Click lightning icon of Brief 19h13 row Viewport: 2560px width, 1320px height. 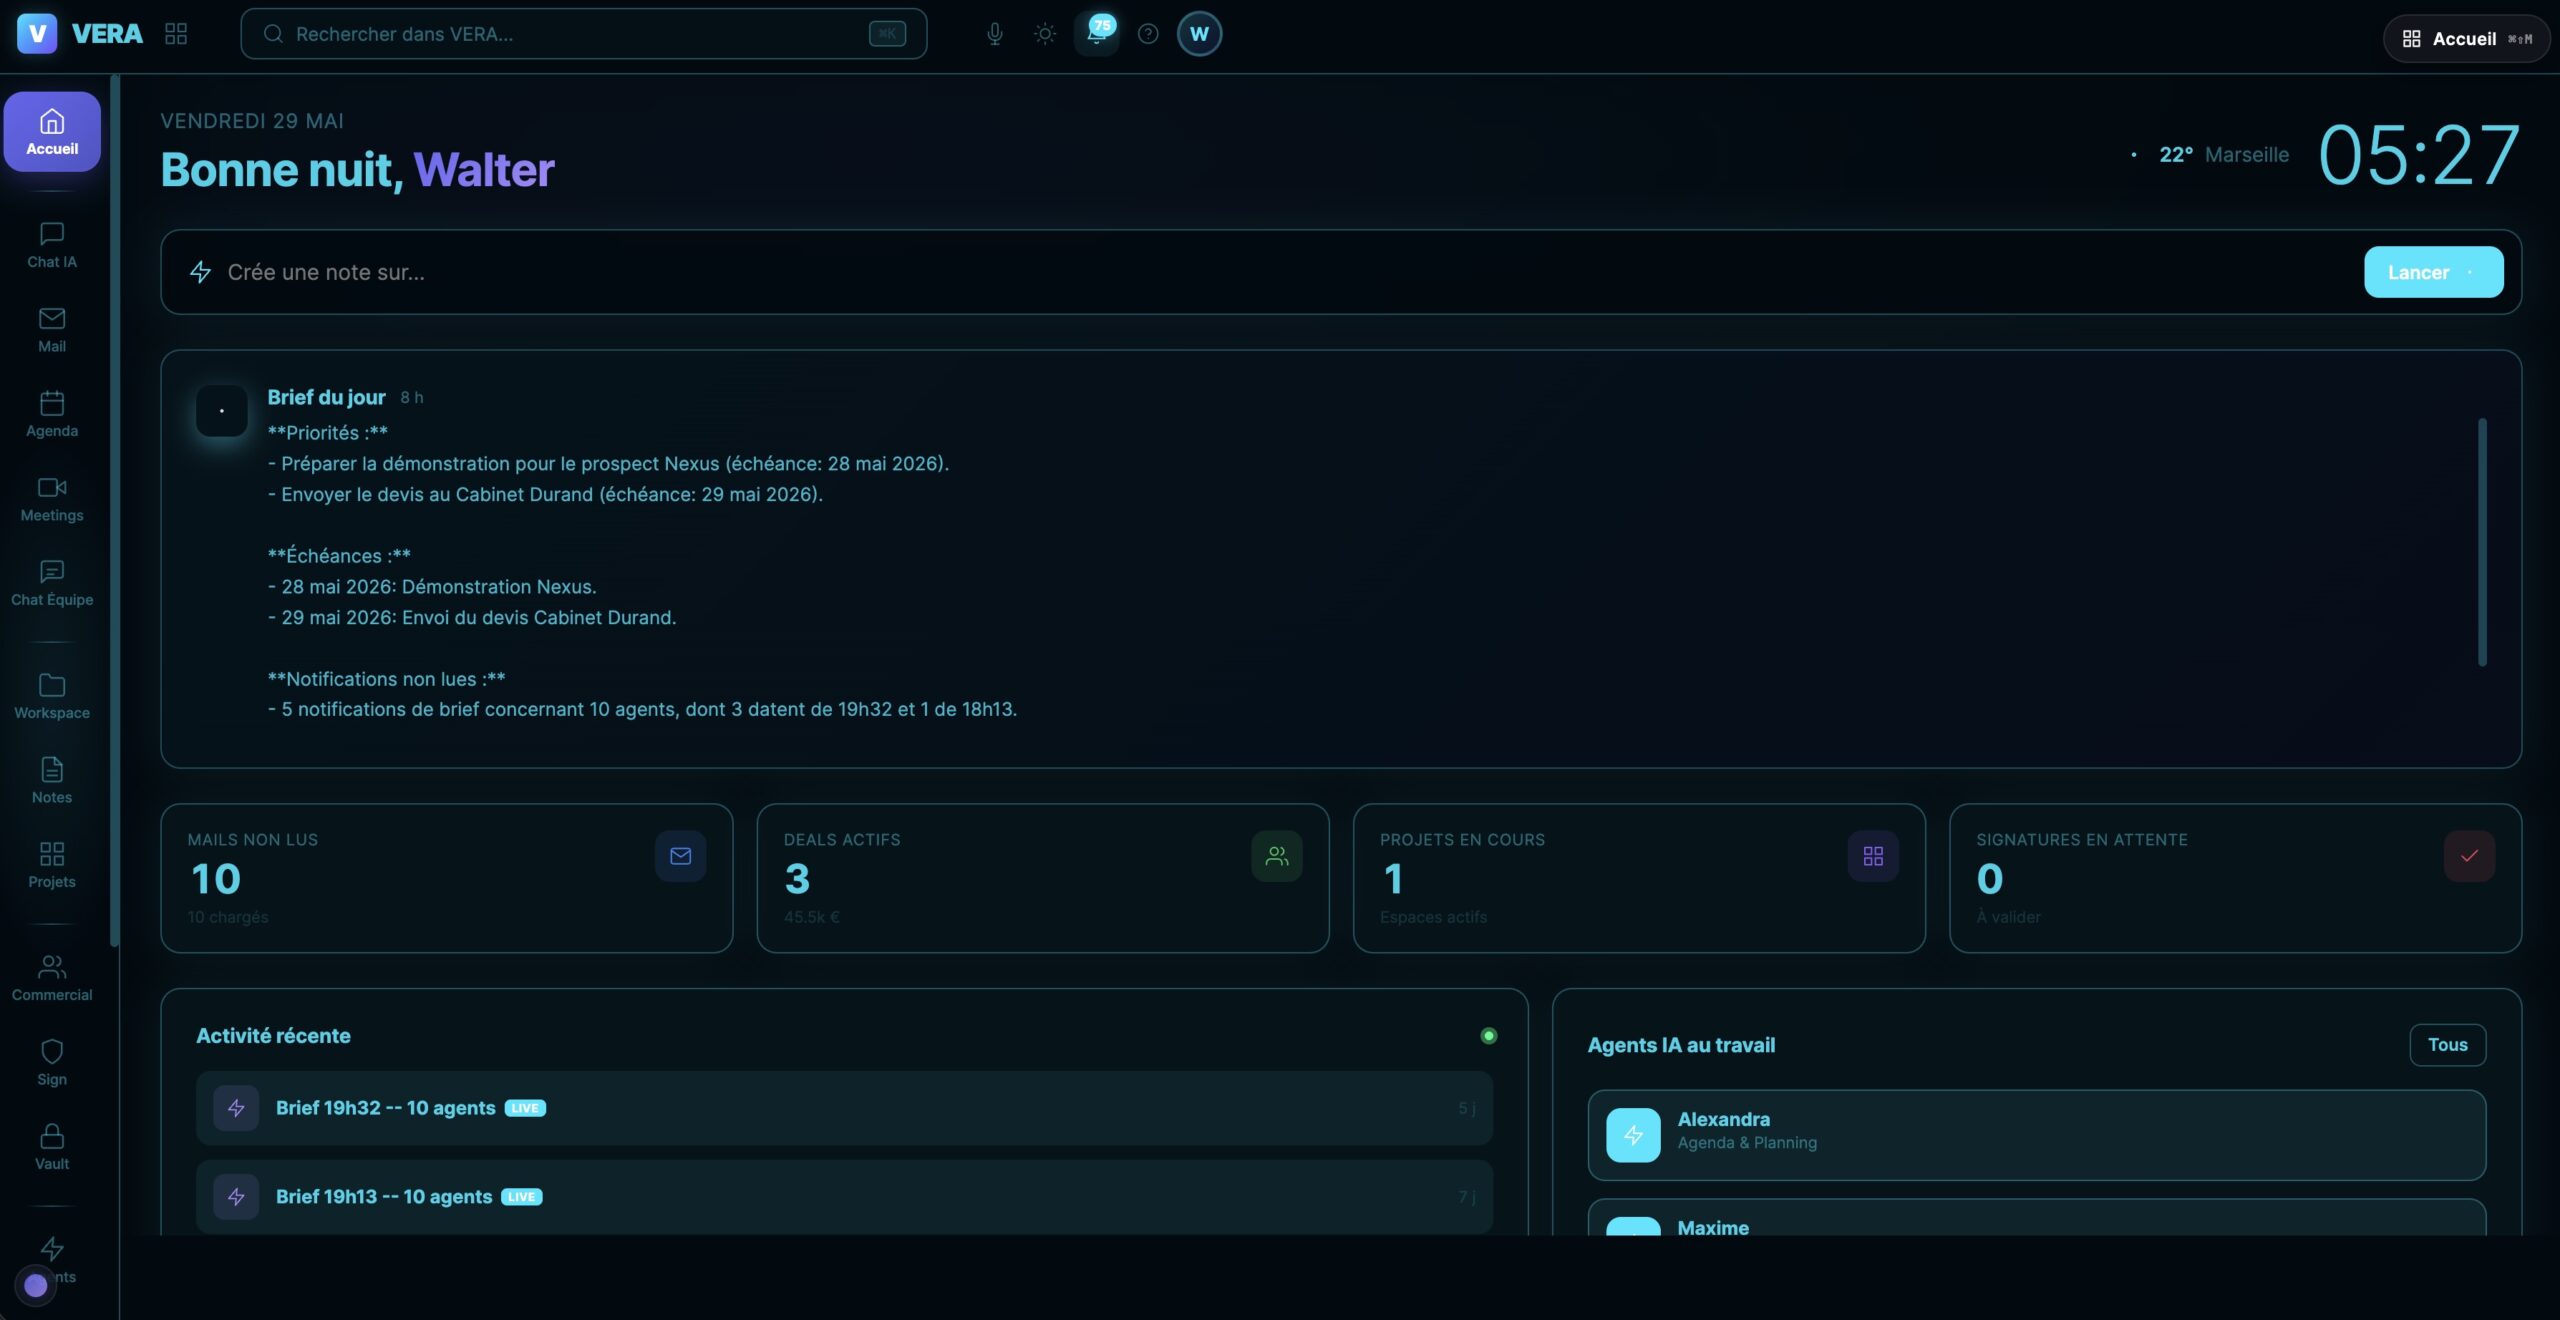(236, 1197)
